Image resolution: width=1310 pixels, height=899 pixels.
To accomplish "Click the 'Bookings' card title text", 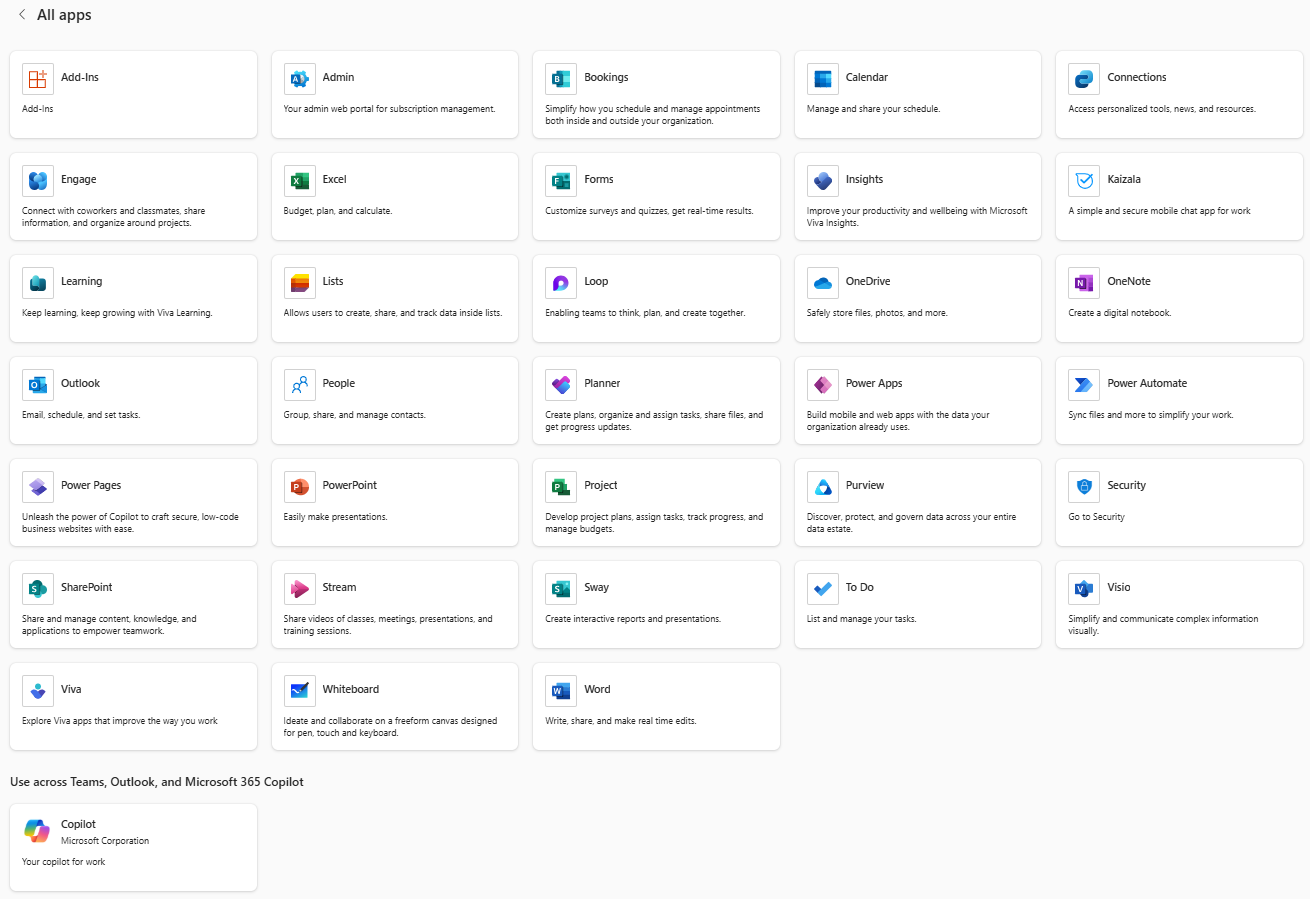I will tap(606, 77).
